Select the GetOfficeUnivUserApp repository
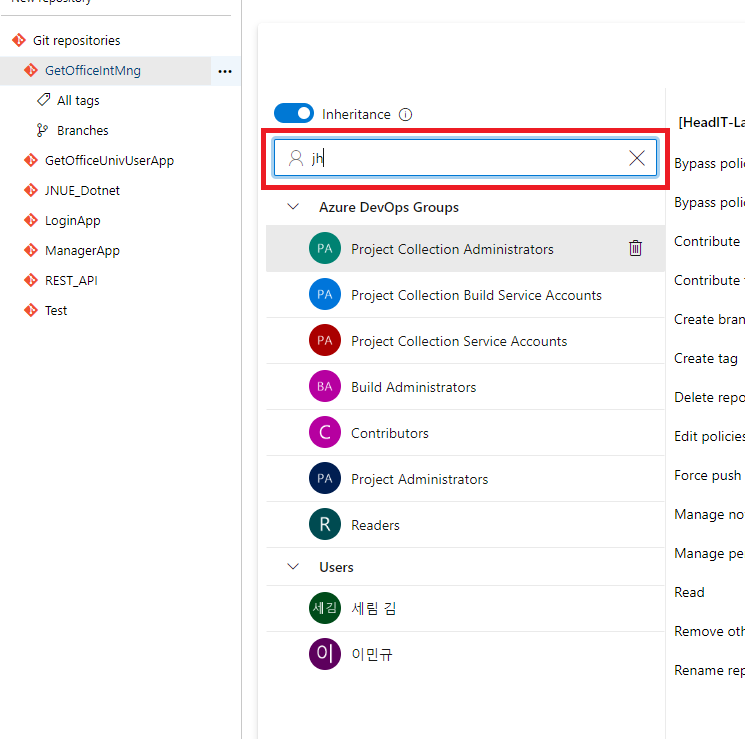 tap(109, 161)
